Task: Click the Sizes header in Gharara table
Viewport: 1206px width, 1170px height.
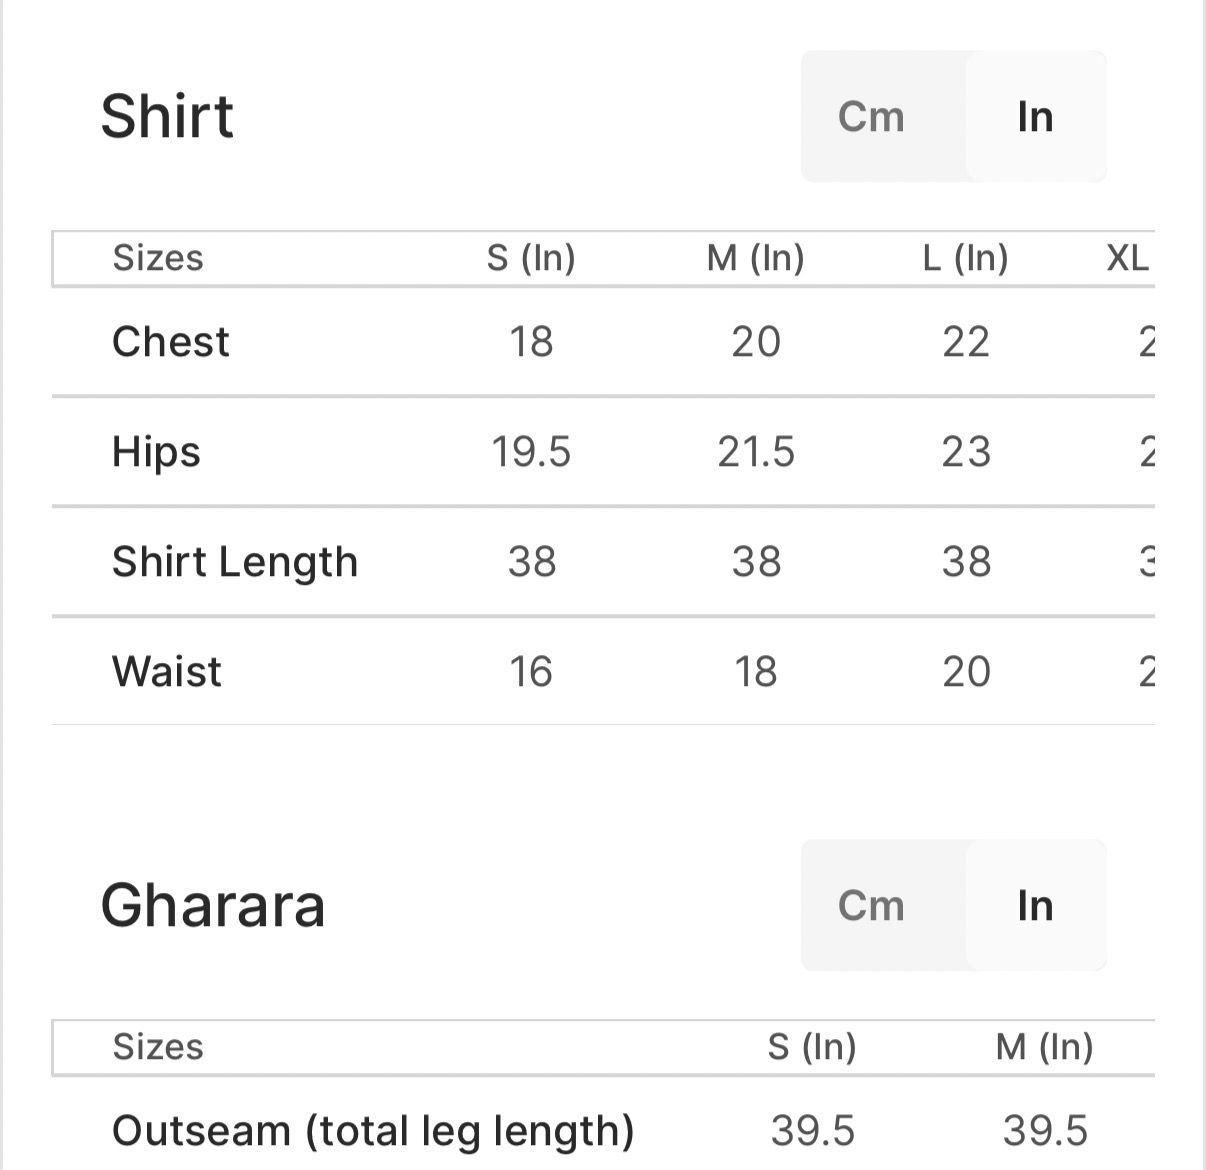Action: pos(158,1047)
